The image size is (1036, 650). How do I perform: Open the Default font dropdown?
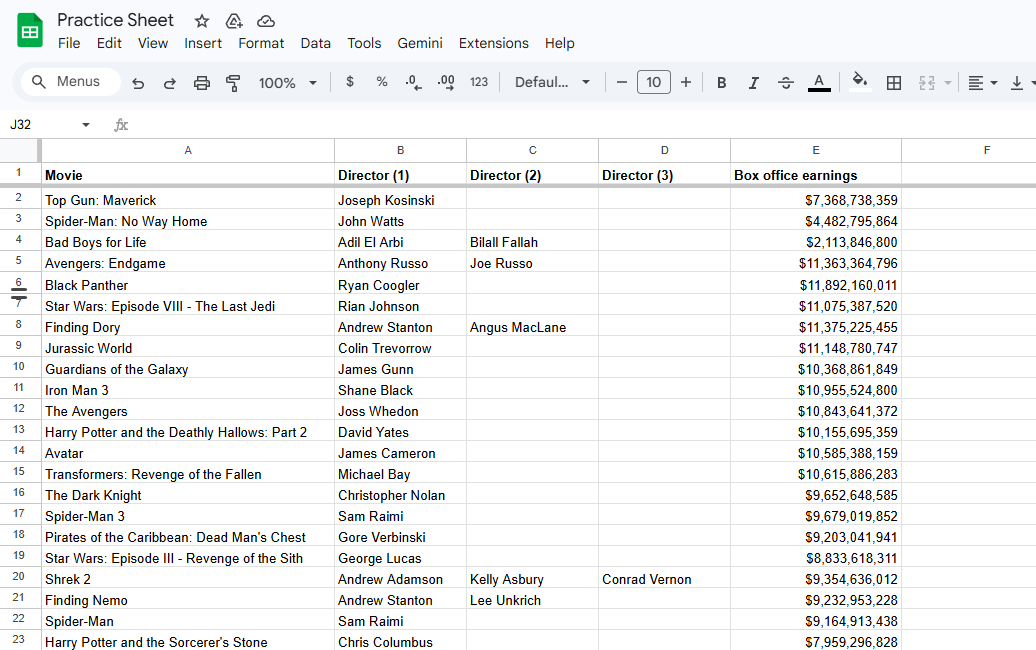coord(547,82)
